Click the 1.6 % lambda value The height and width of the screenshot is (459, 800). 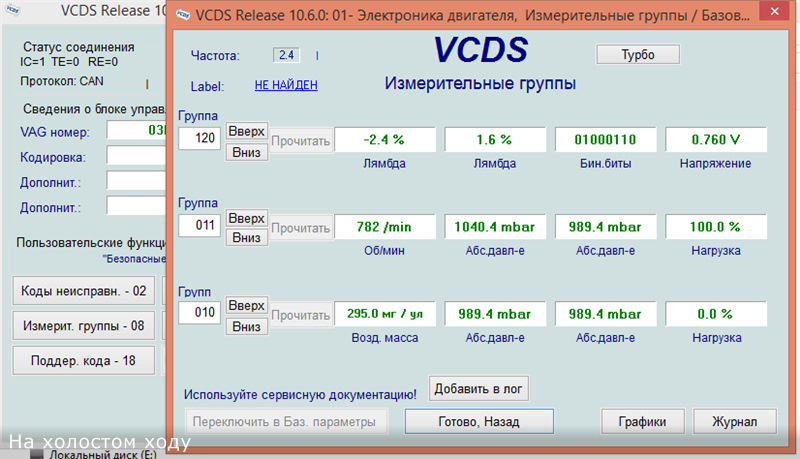[495, 140]
